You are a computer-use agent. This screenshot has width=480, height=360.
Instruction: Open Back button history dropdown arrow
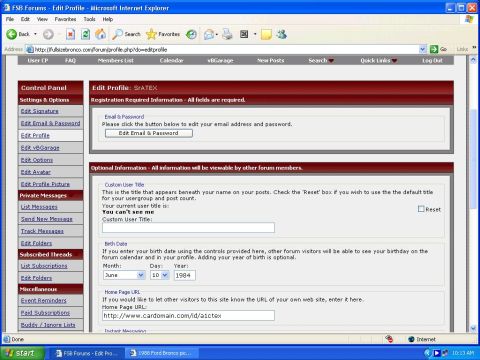tap(35, 34)
